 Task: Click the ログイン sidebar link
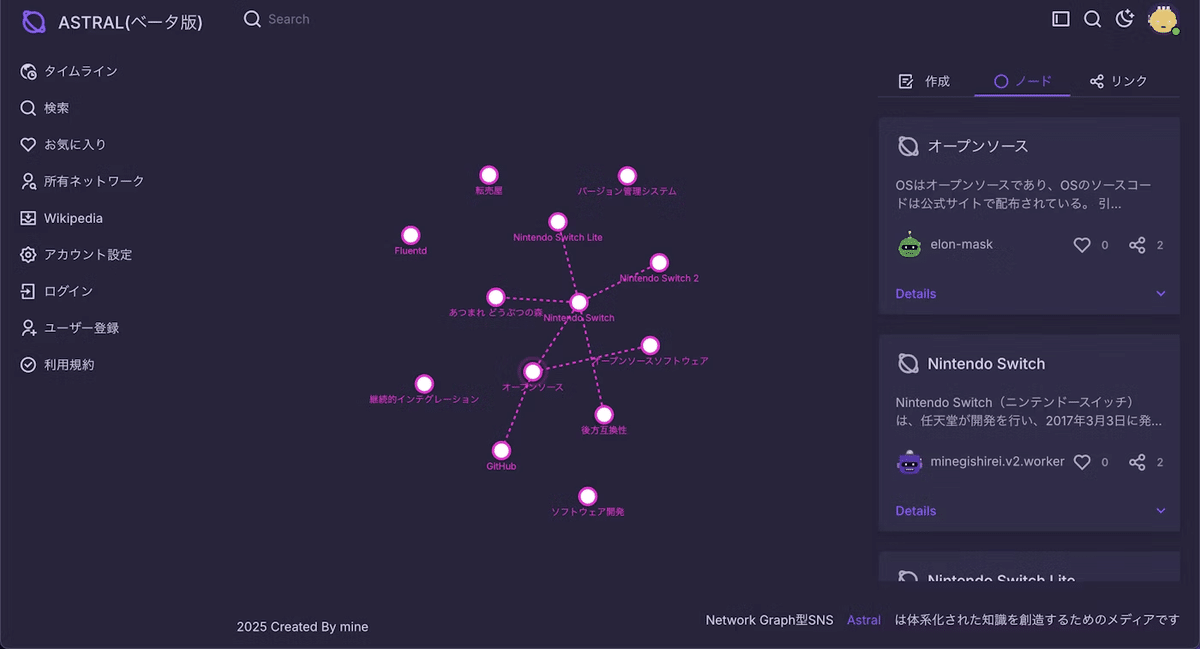click(x=56, y=291)
